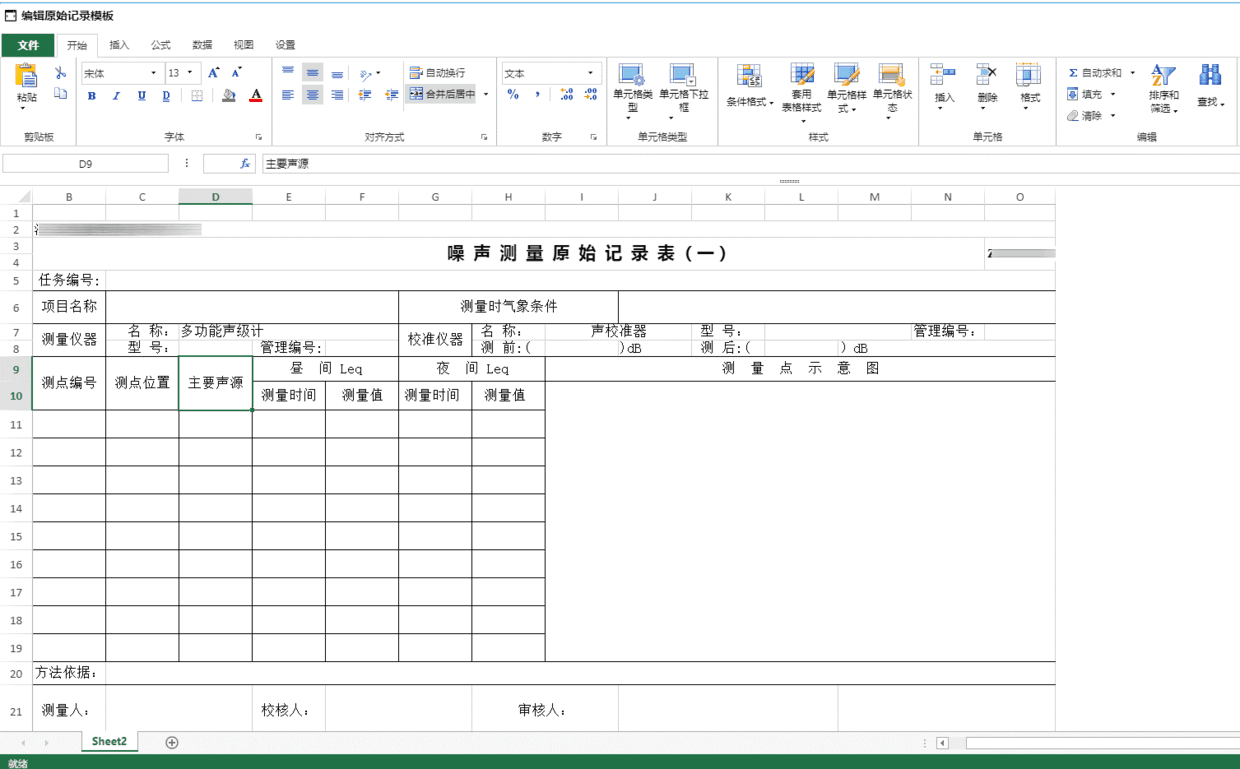This screenshot has height=769, width=1240.
Task: Click the Align left icon
Action: 288,95
